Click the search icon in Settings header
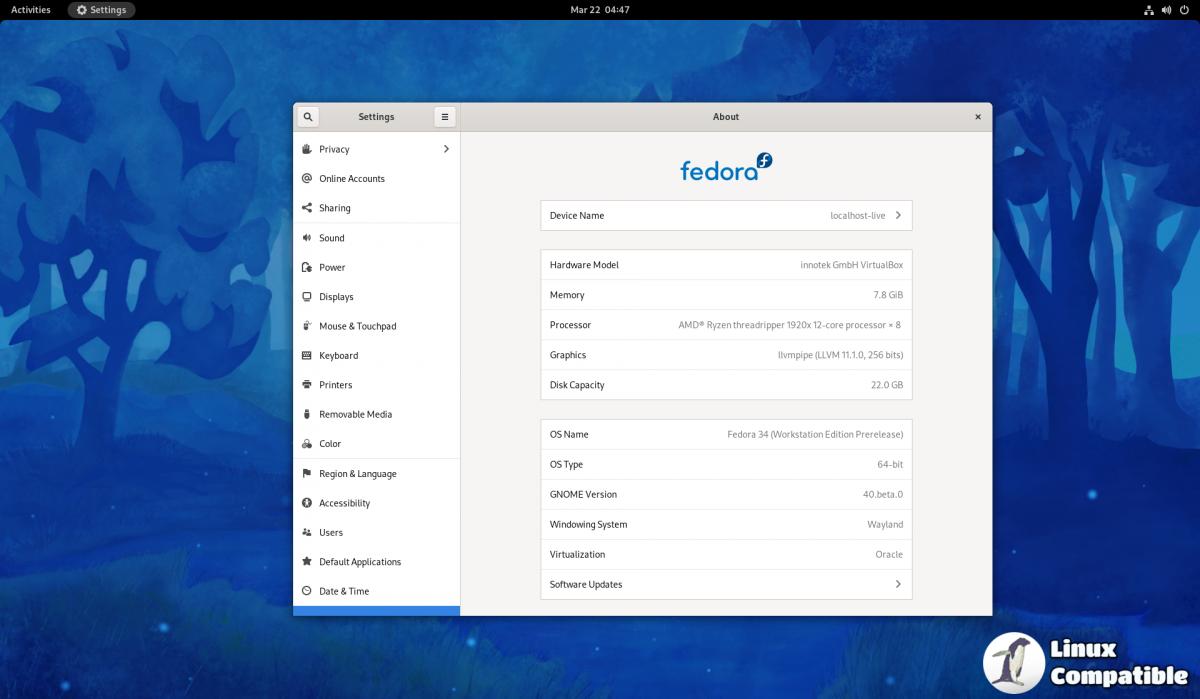Image resolution: width=1200 pixels, height=699 pixels. [308, 117]
